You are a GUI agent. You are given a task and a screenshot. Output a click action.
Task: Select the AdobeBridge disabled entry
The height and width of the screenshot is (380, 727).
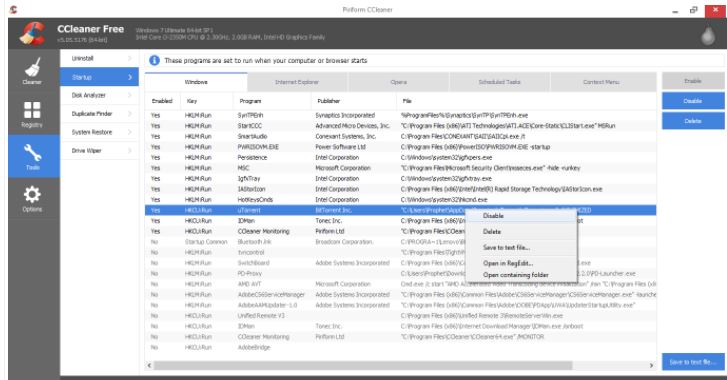pyautogui.click(x=401, y=348)
